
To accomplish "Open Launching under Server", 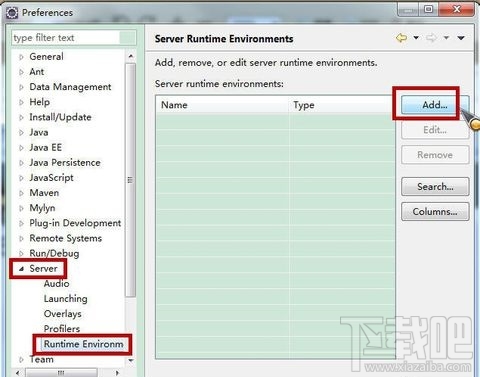I will pyautogui.click(x=66, y=299).
